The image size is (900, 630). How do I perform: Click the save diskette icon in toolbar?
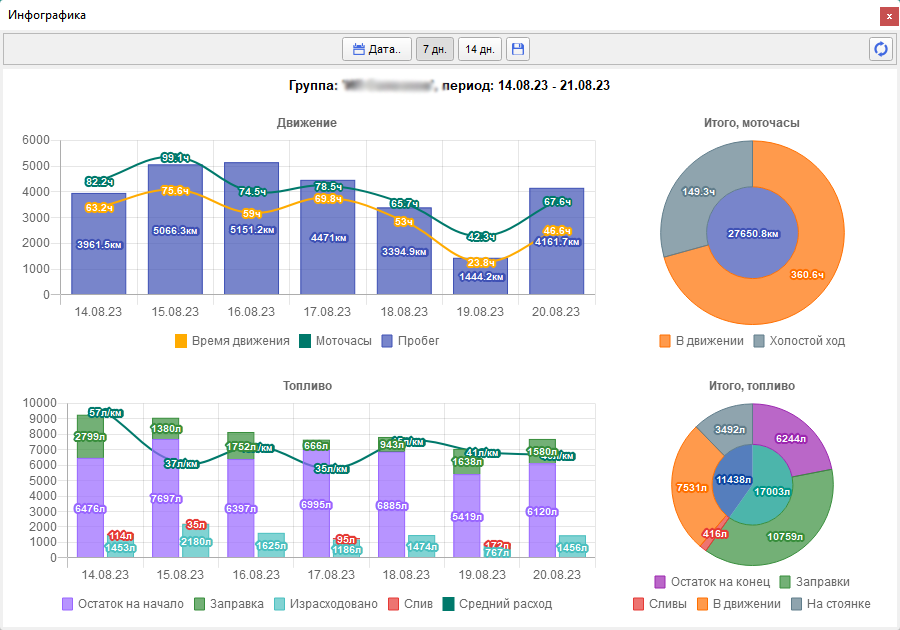(x=517, y=49)
